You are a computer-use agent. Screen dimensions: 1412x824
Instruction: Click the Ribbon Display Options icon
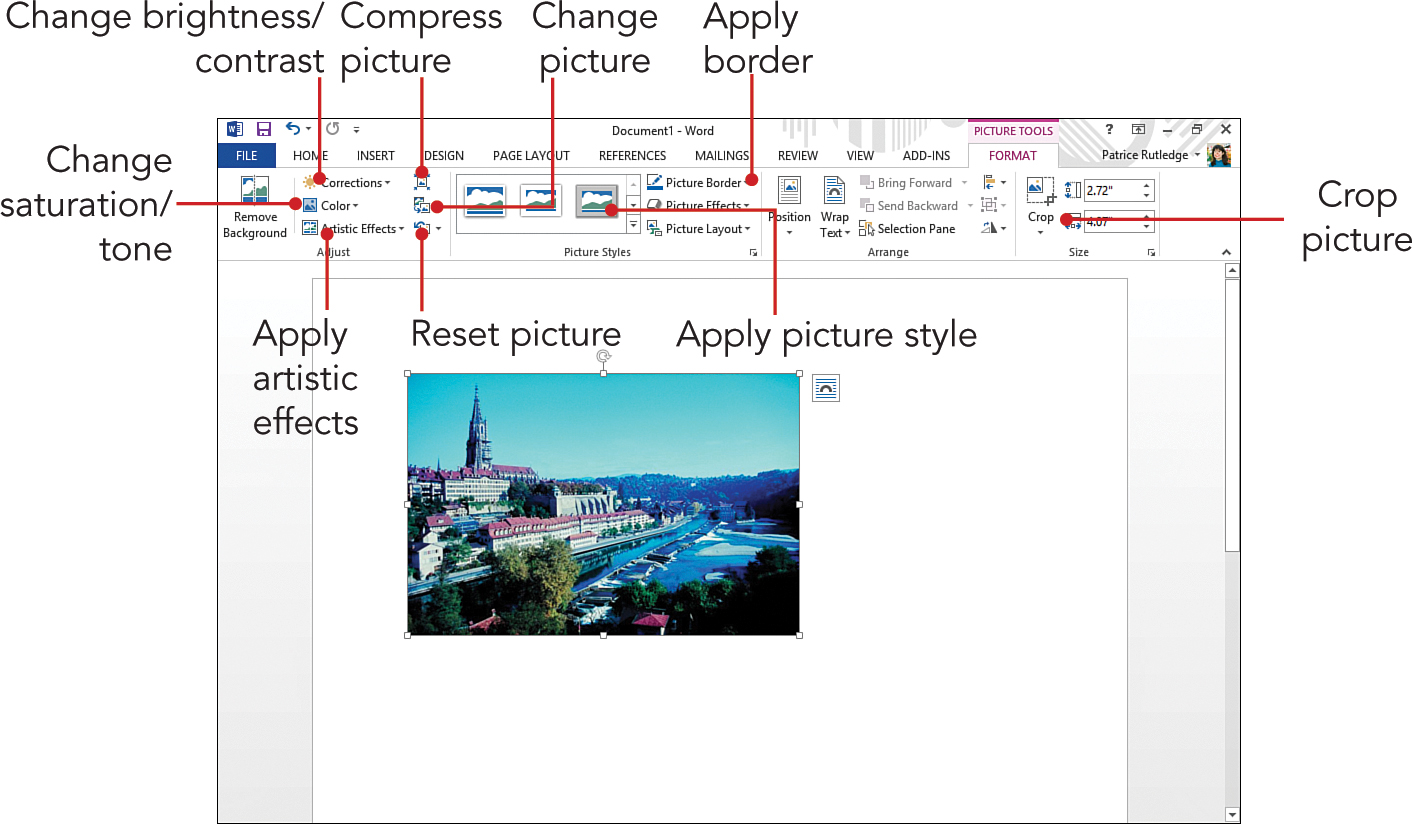[1138, 129]
